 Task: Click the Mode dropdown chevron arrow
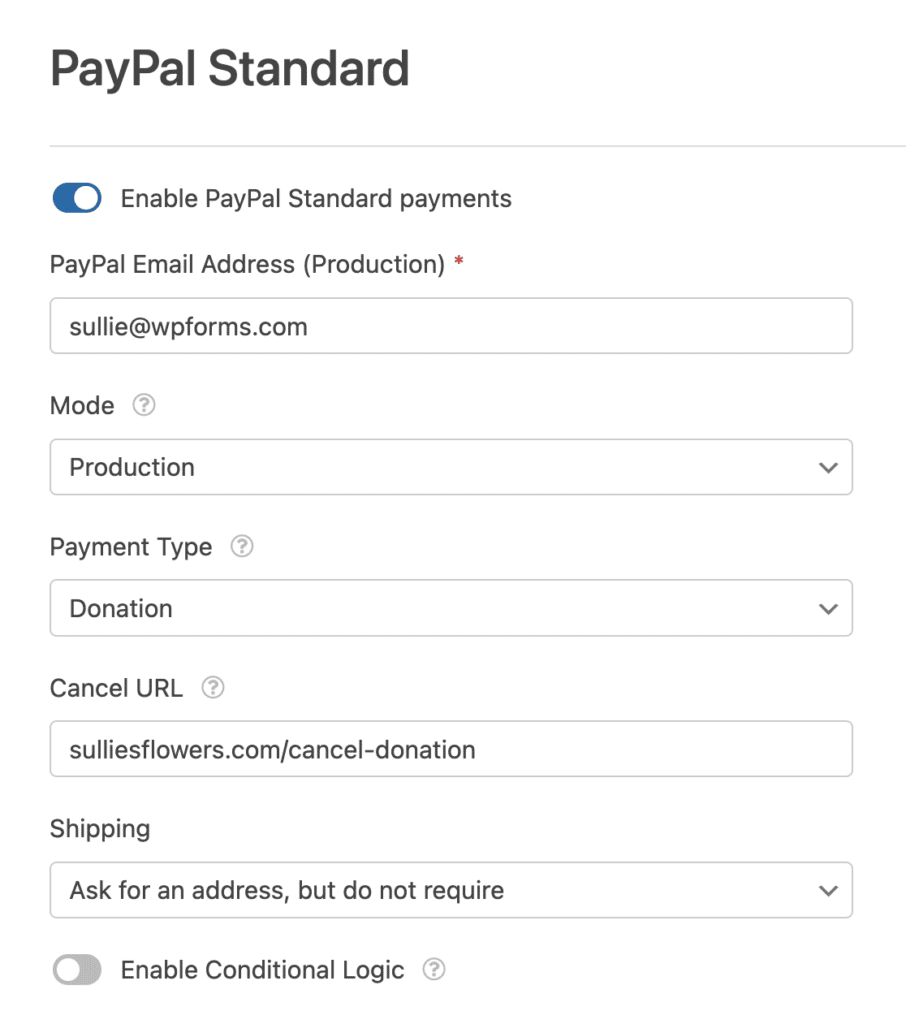tap(828, 467)
